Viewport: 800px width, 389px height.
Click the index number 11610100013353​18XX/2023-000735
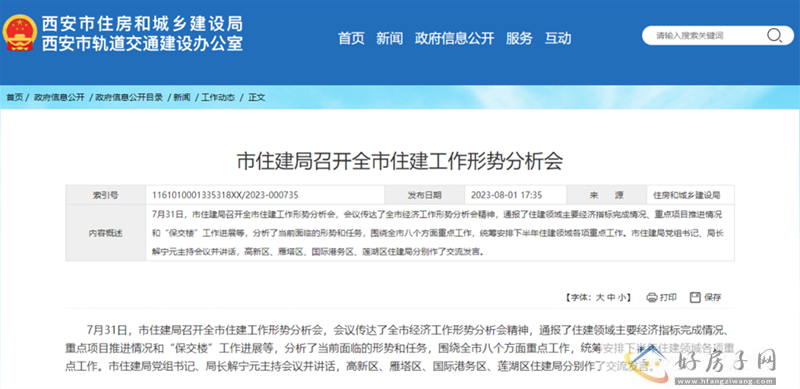[226, 195]
